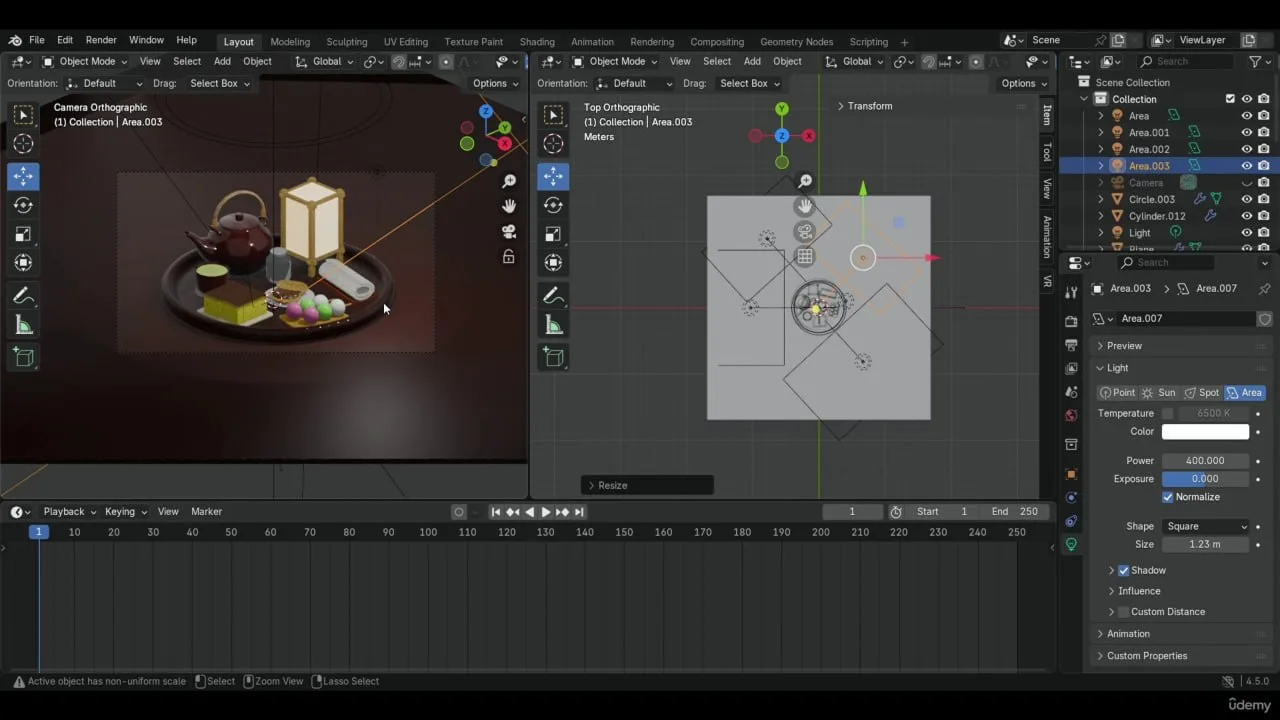Play the animation forward

(x=545, y=512)
